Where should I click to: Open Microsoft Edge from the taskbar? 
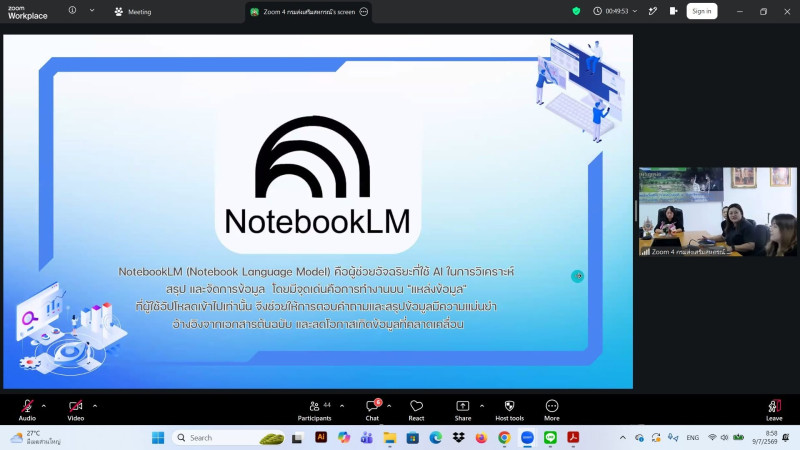436,437
